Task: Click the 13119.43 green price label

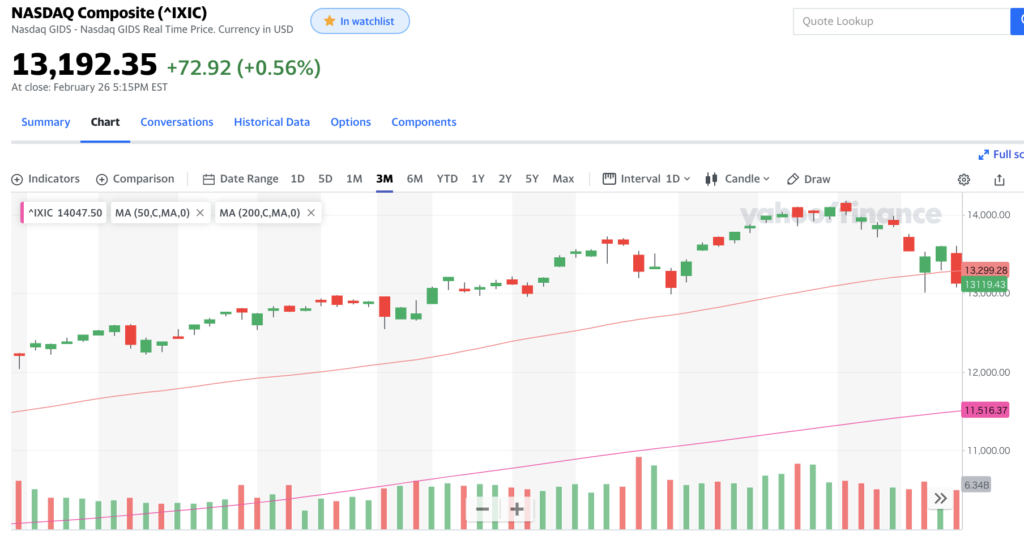Action: point(985,284)
